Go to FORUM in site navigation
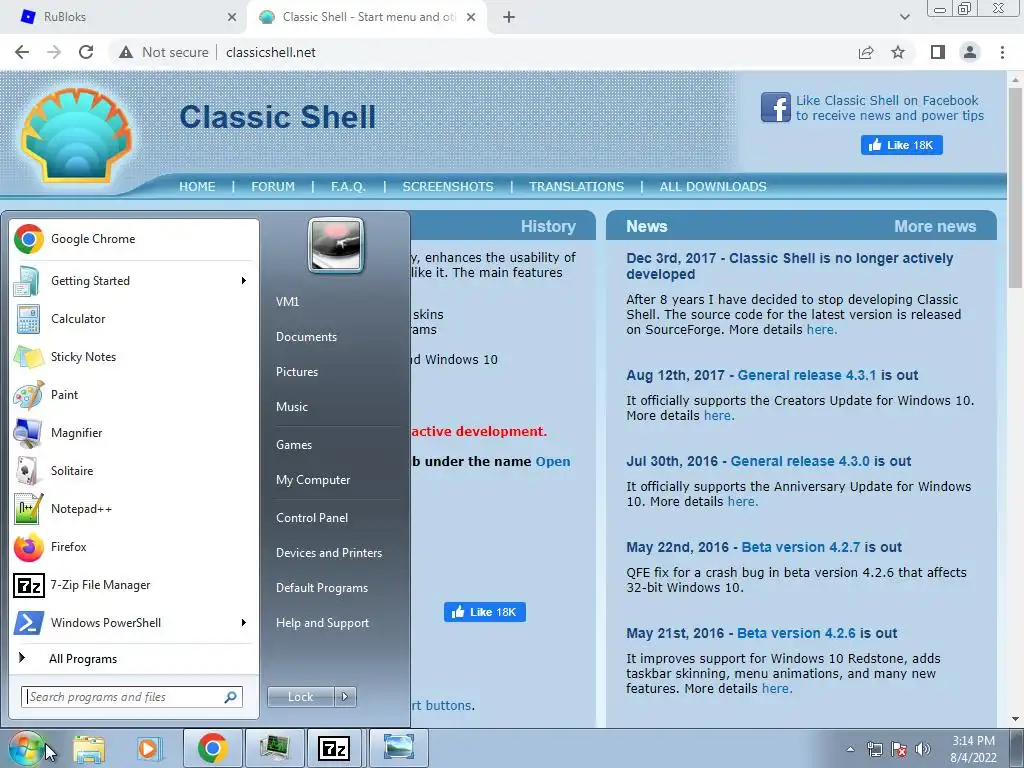Screen dimensions: 1024x768 (x=273, y=187)
